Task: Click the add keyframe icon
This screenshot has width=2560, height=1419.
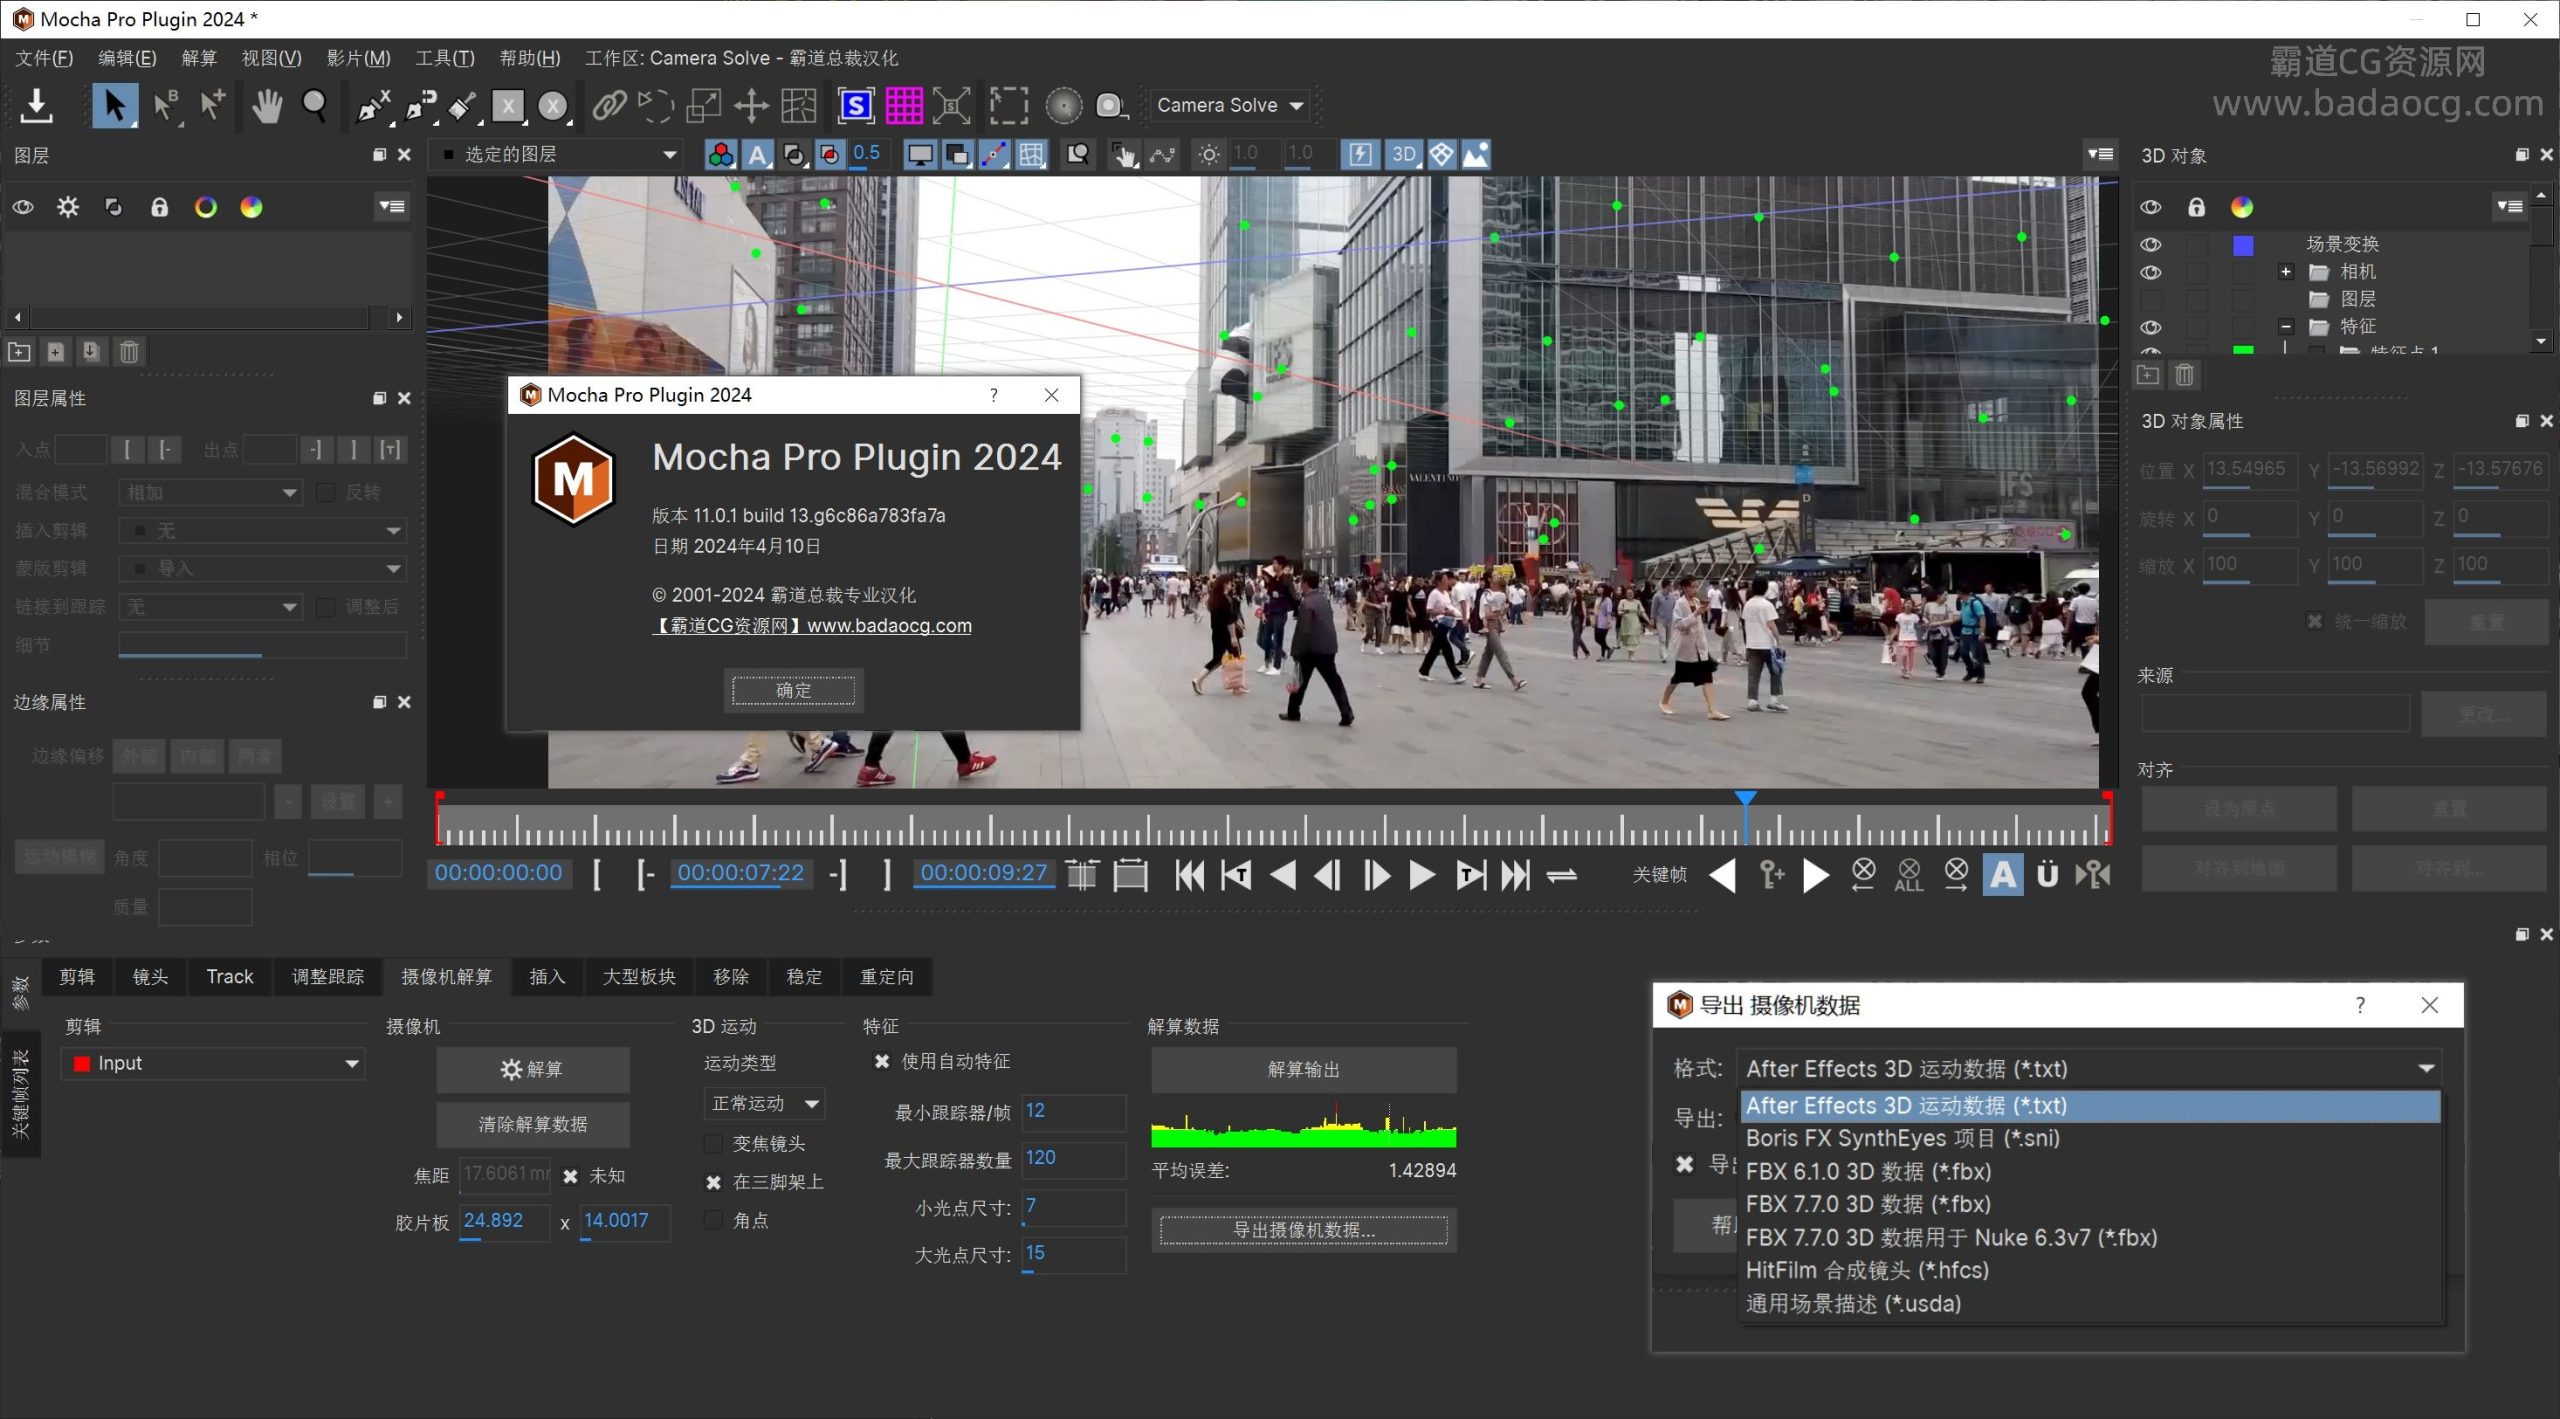Action: click(1771, 875)
